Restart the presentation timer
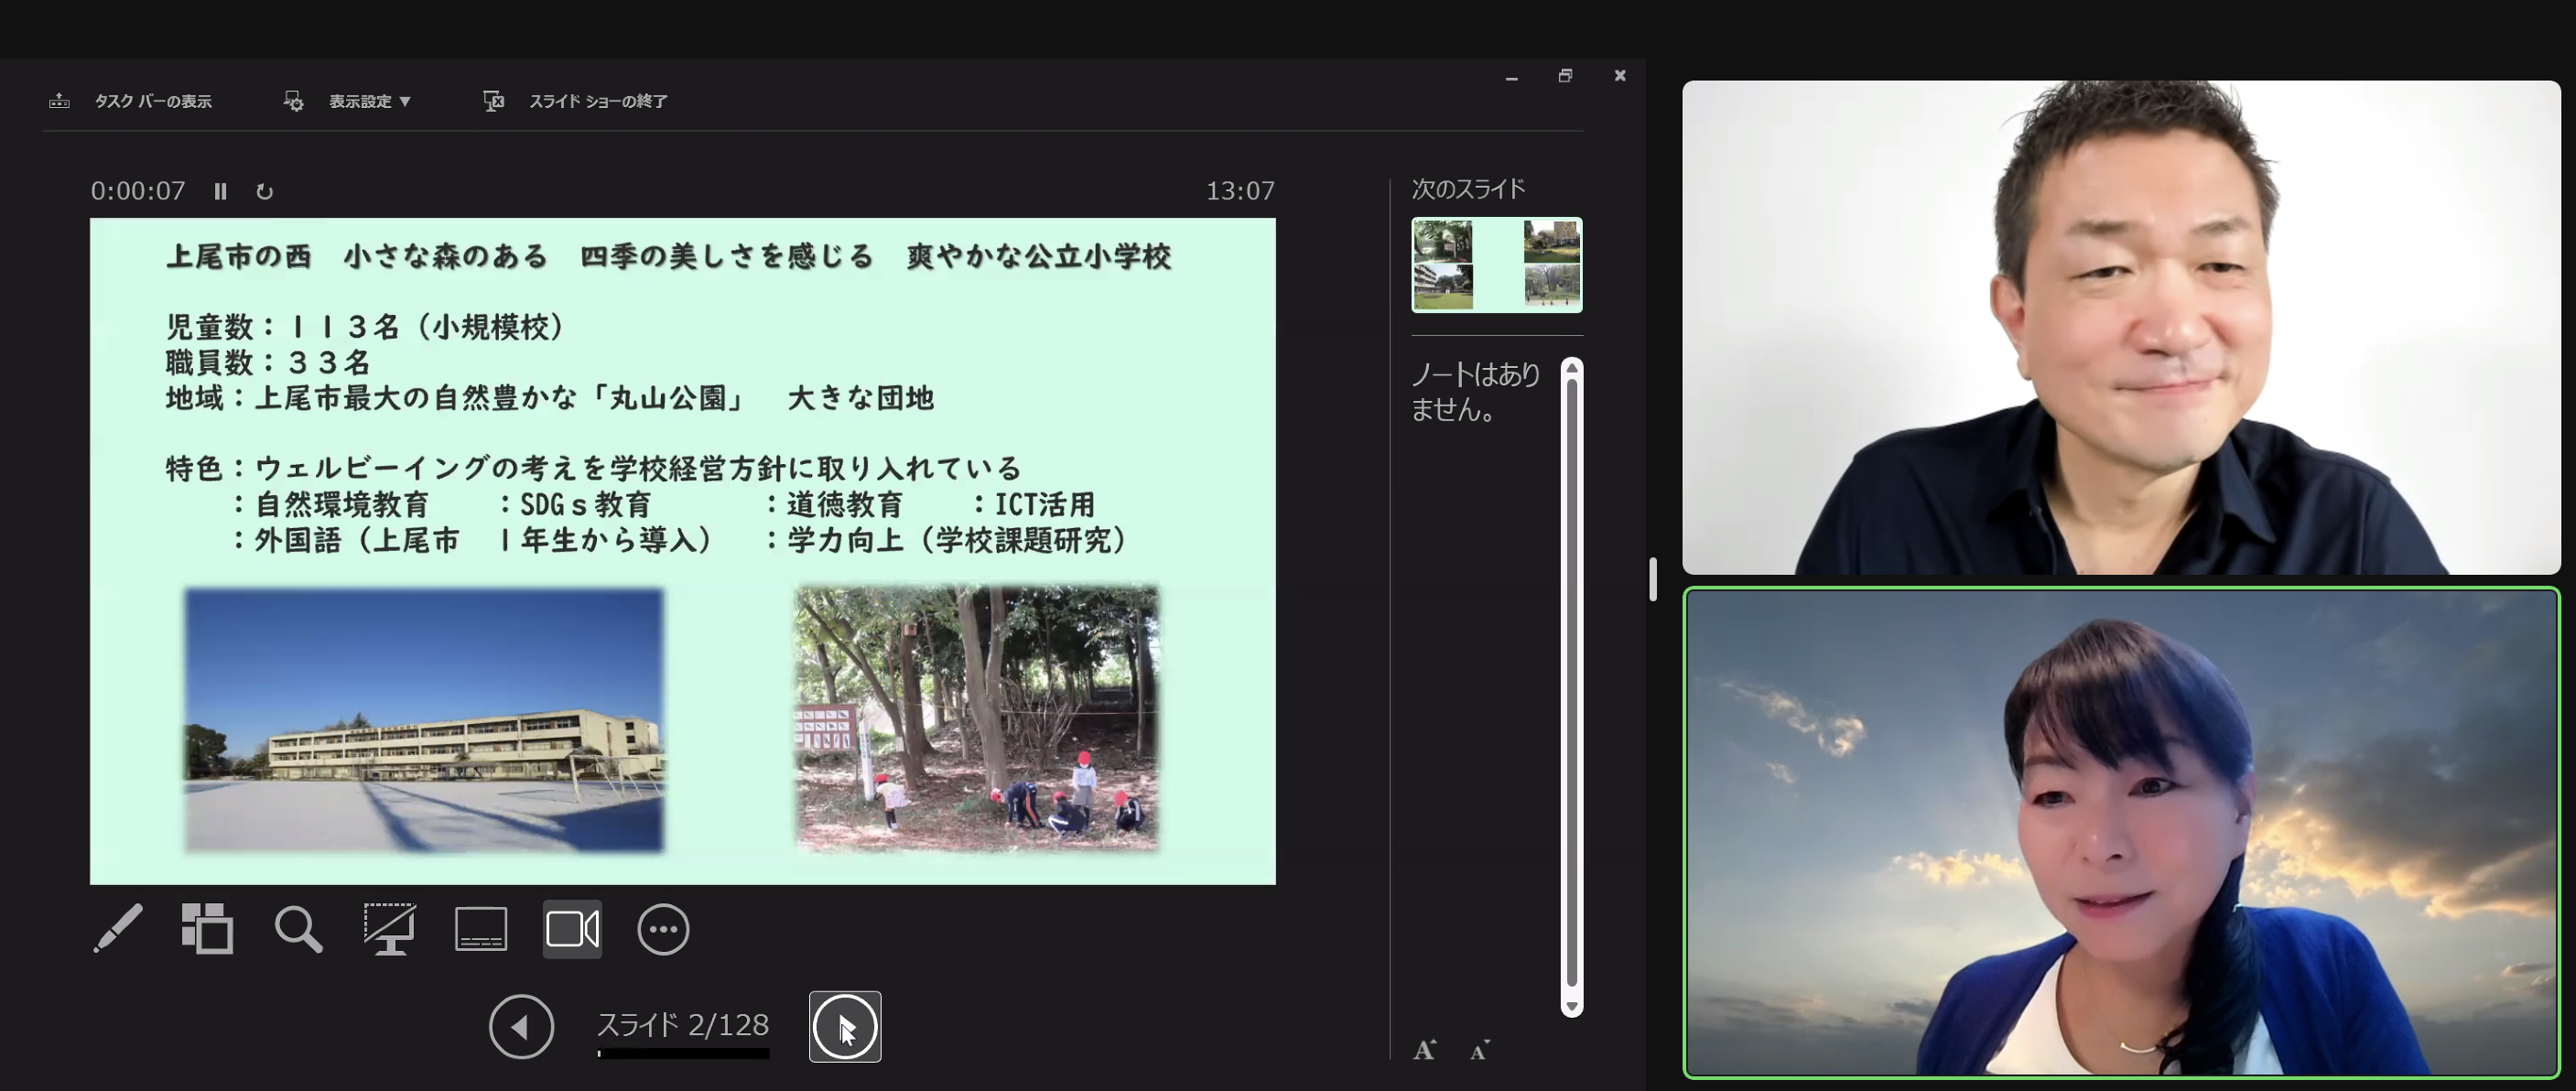 [264, 191]
